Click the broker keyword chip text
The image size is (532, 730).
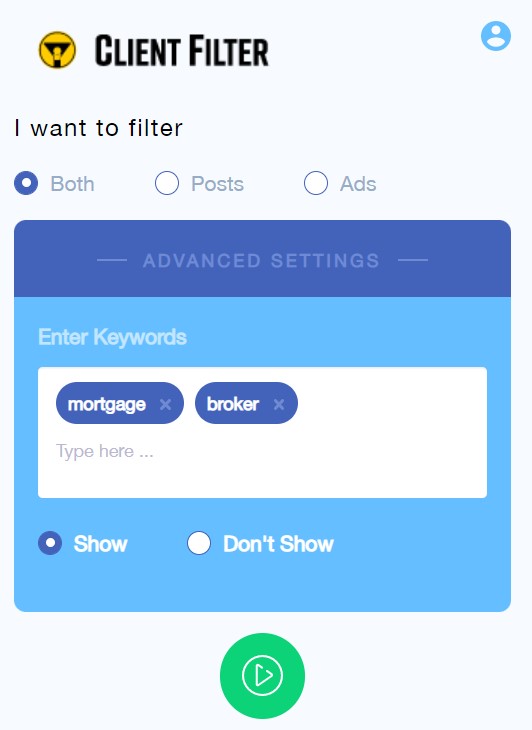click(233, 404)
